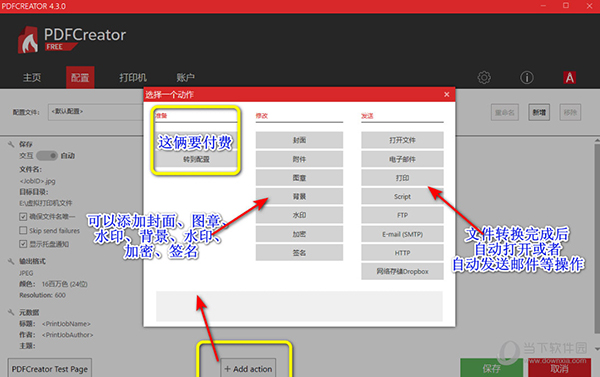Viewport: 600px width, 377px height.
Task: Click the red A architect icon
Action: click(569, 78)
